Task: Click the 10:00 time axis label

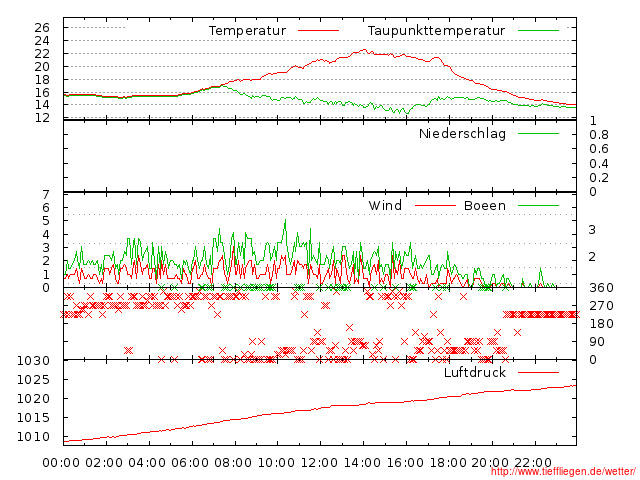Action: pyautogui.click(x=276, y=463)
